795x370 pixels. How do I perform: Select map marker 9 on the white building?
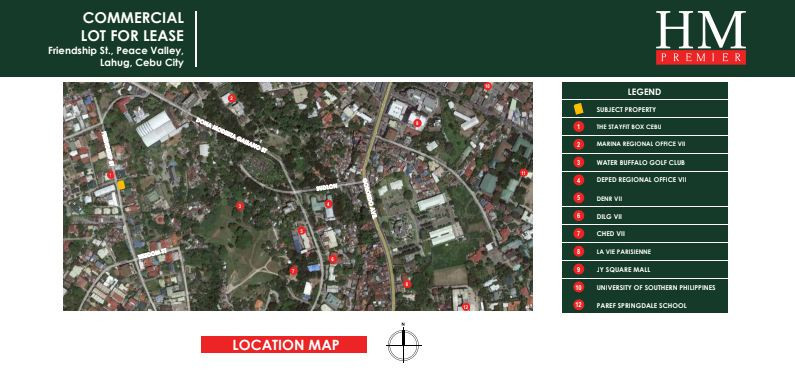pyautogui.click(x=417, y=122)
